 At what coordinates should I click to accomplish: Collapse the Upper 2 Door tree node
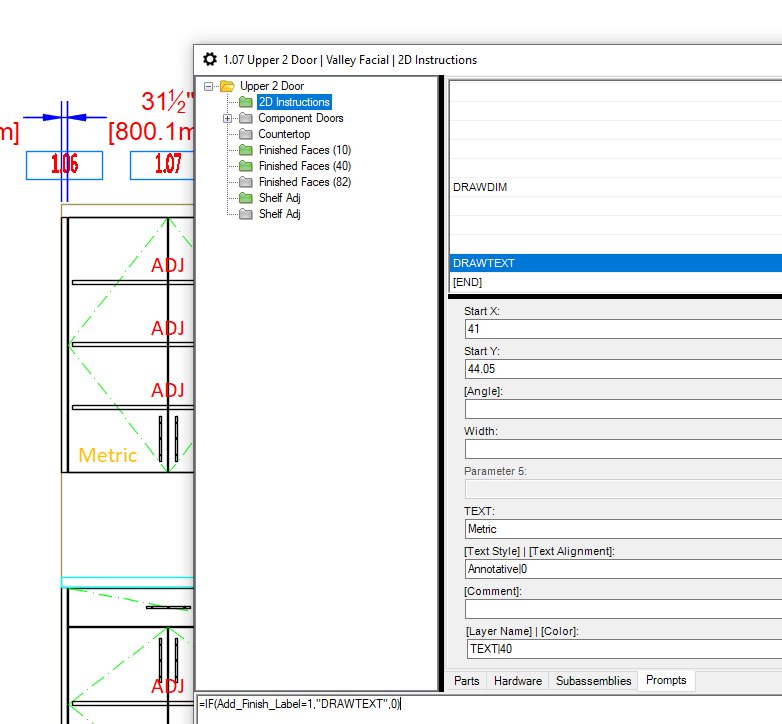point(209,86)
